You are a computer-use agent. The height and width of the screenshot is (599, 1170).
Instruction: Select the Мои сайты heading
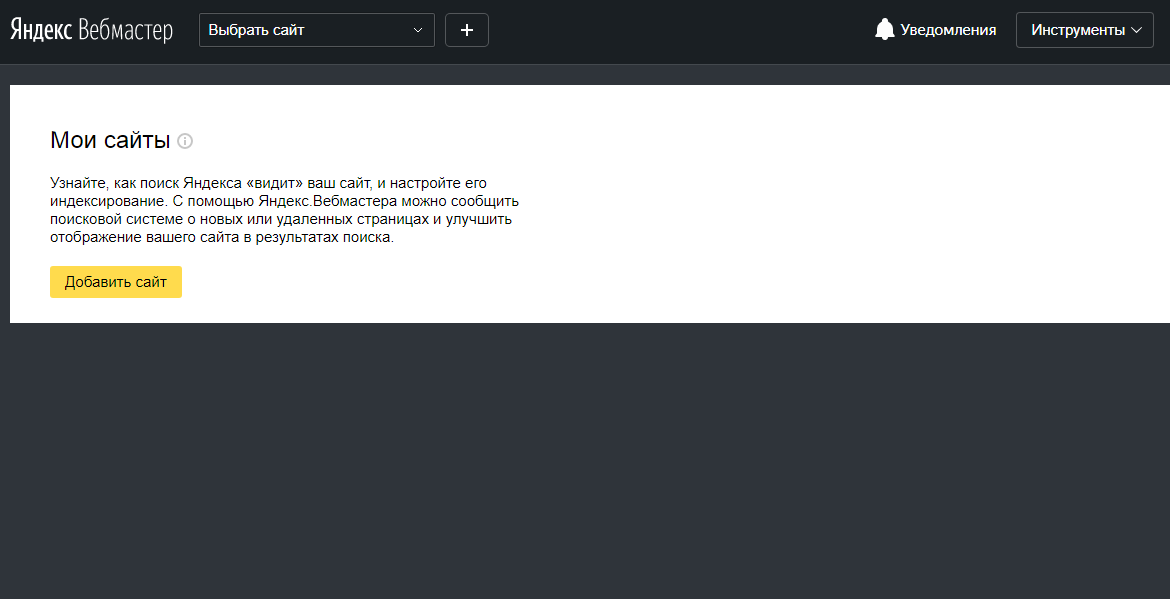pyautogui.click(x=110, y=140)
